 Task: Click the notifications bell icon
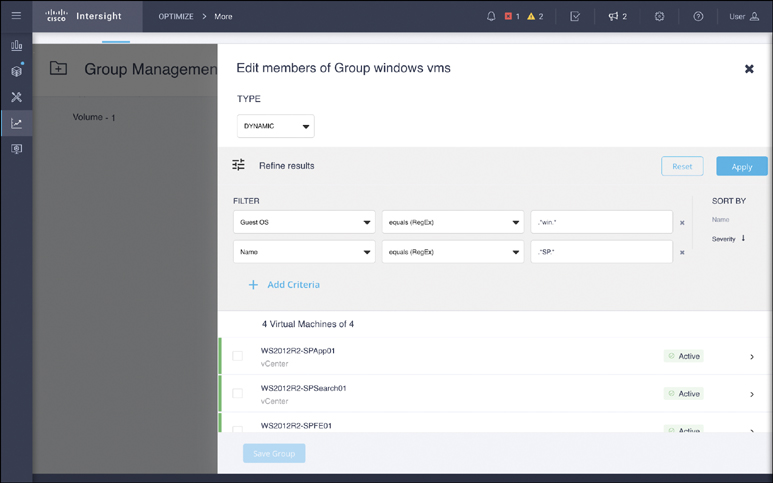[x=490, y=16]
